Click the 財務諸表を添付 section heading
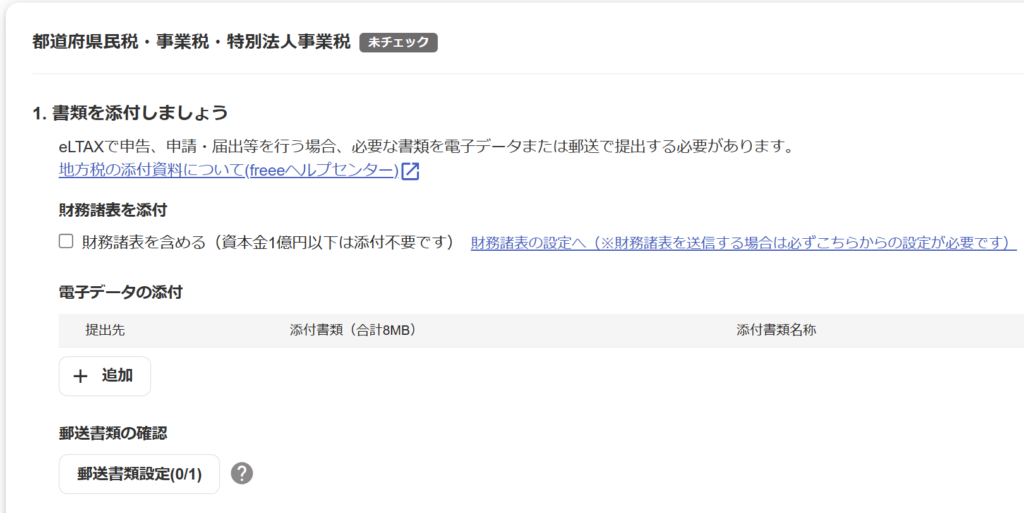Image resolution: width=1024 pixels, height=513 pixels. tap(112, 210)
